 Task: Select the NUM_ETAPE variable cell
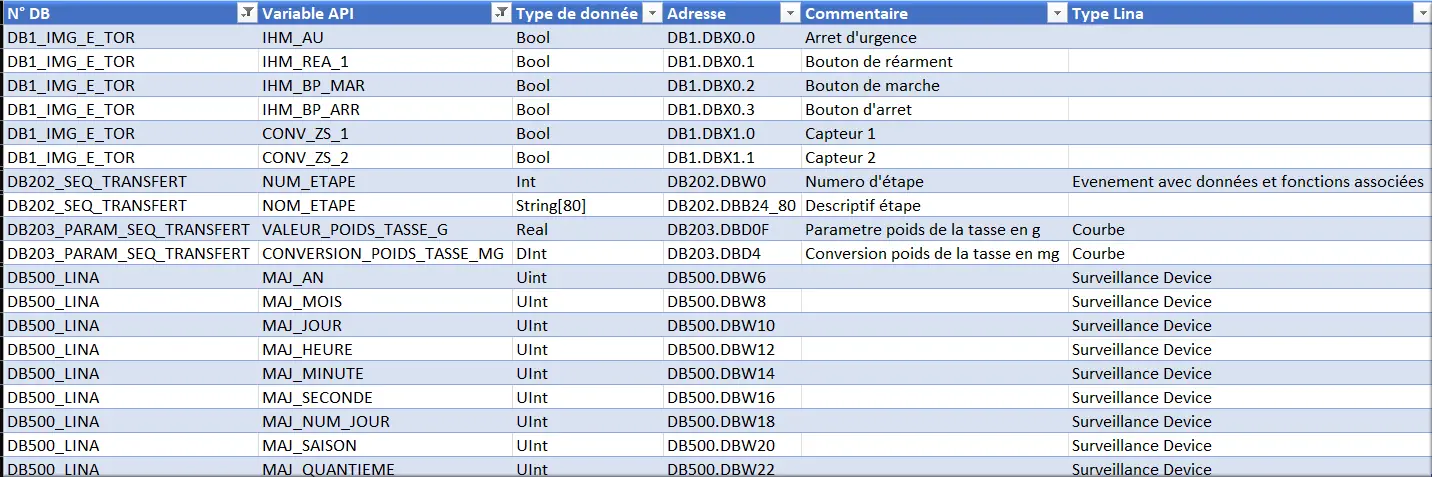(x=385, y=181)
